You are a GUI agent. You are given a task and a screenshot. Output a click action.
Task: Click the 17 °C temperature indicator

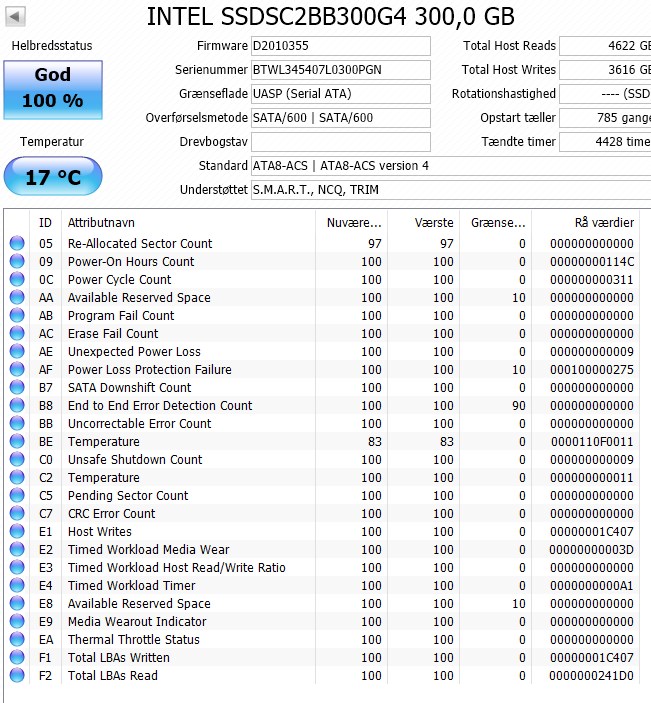pyautogui.click(x=53, y=176)
